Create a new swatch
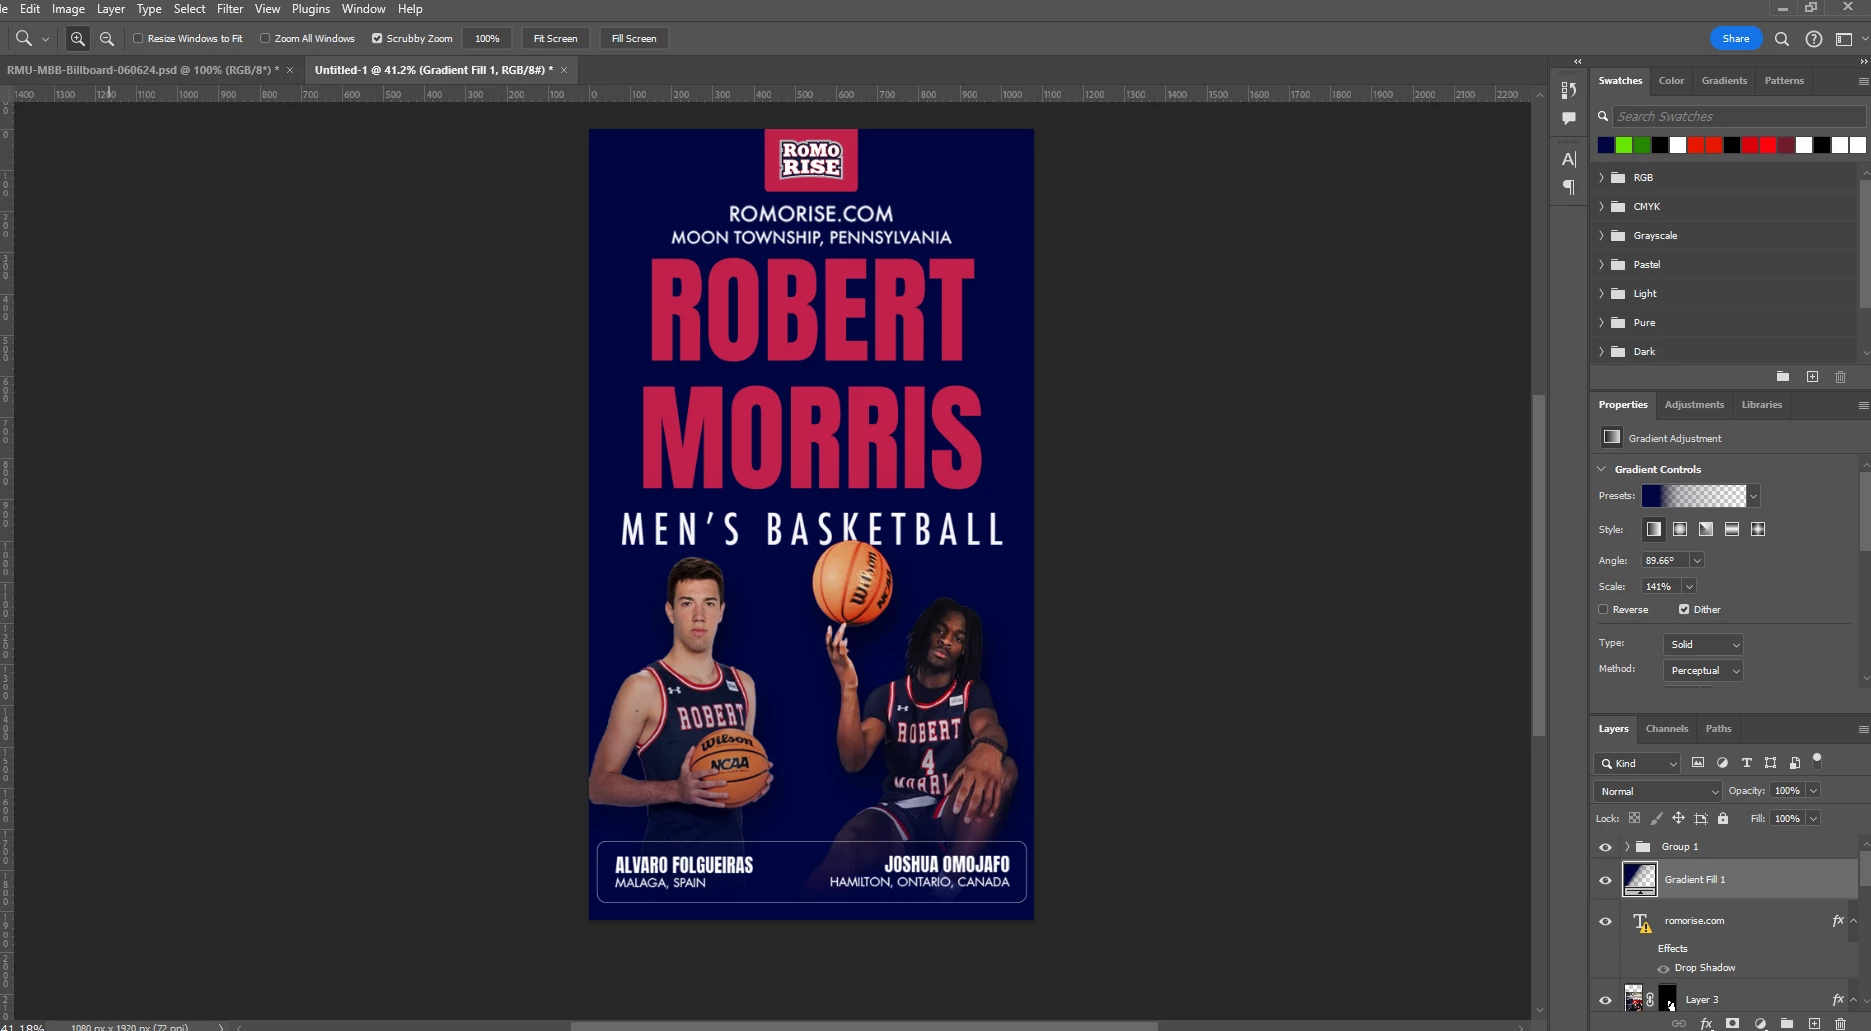Image resolution: width=1871 pixels, height=1031 pixels. click(1812, 377)
